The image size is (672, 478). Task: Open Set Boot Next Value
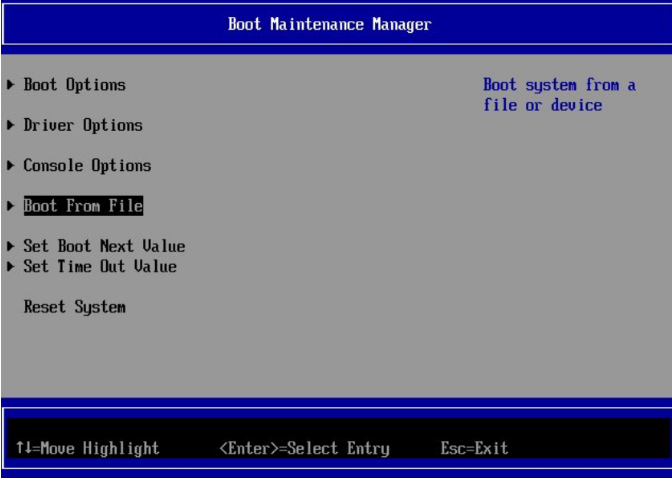point(104,246)
